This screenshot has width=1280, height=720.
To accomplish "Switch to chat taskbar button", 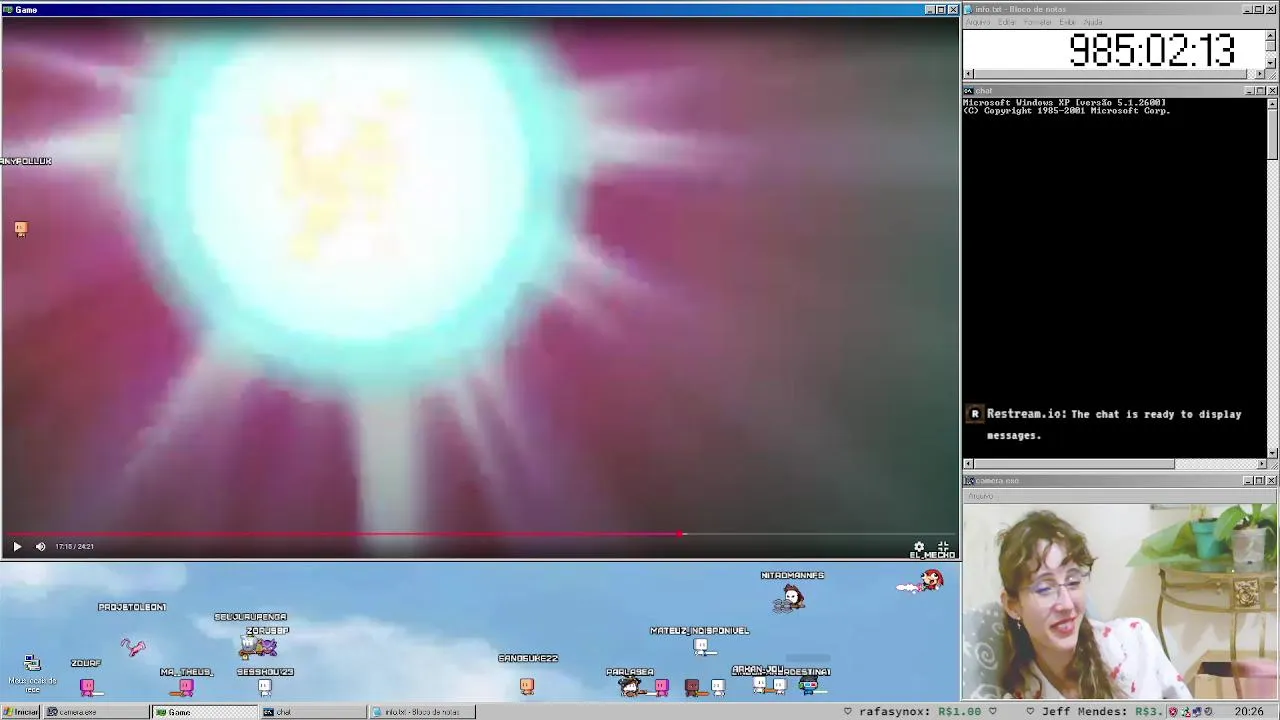I will (x=313, y=712).
